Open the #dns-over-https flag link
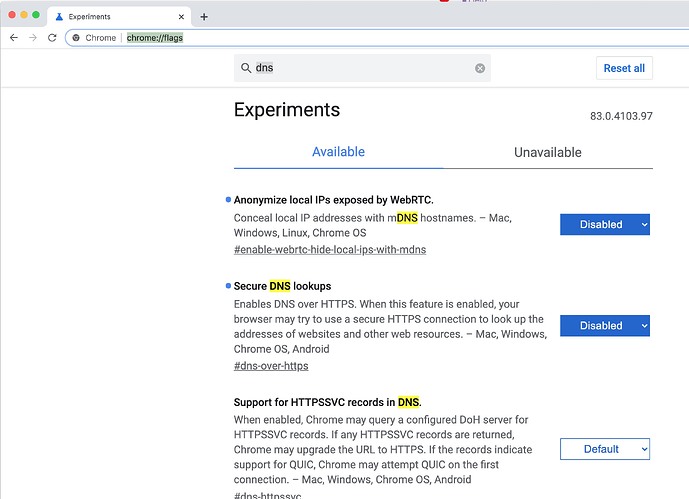The width and height of the screenshot is (689, 499). (x=271, y=366)
